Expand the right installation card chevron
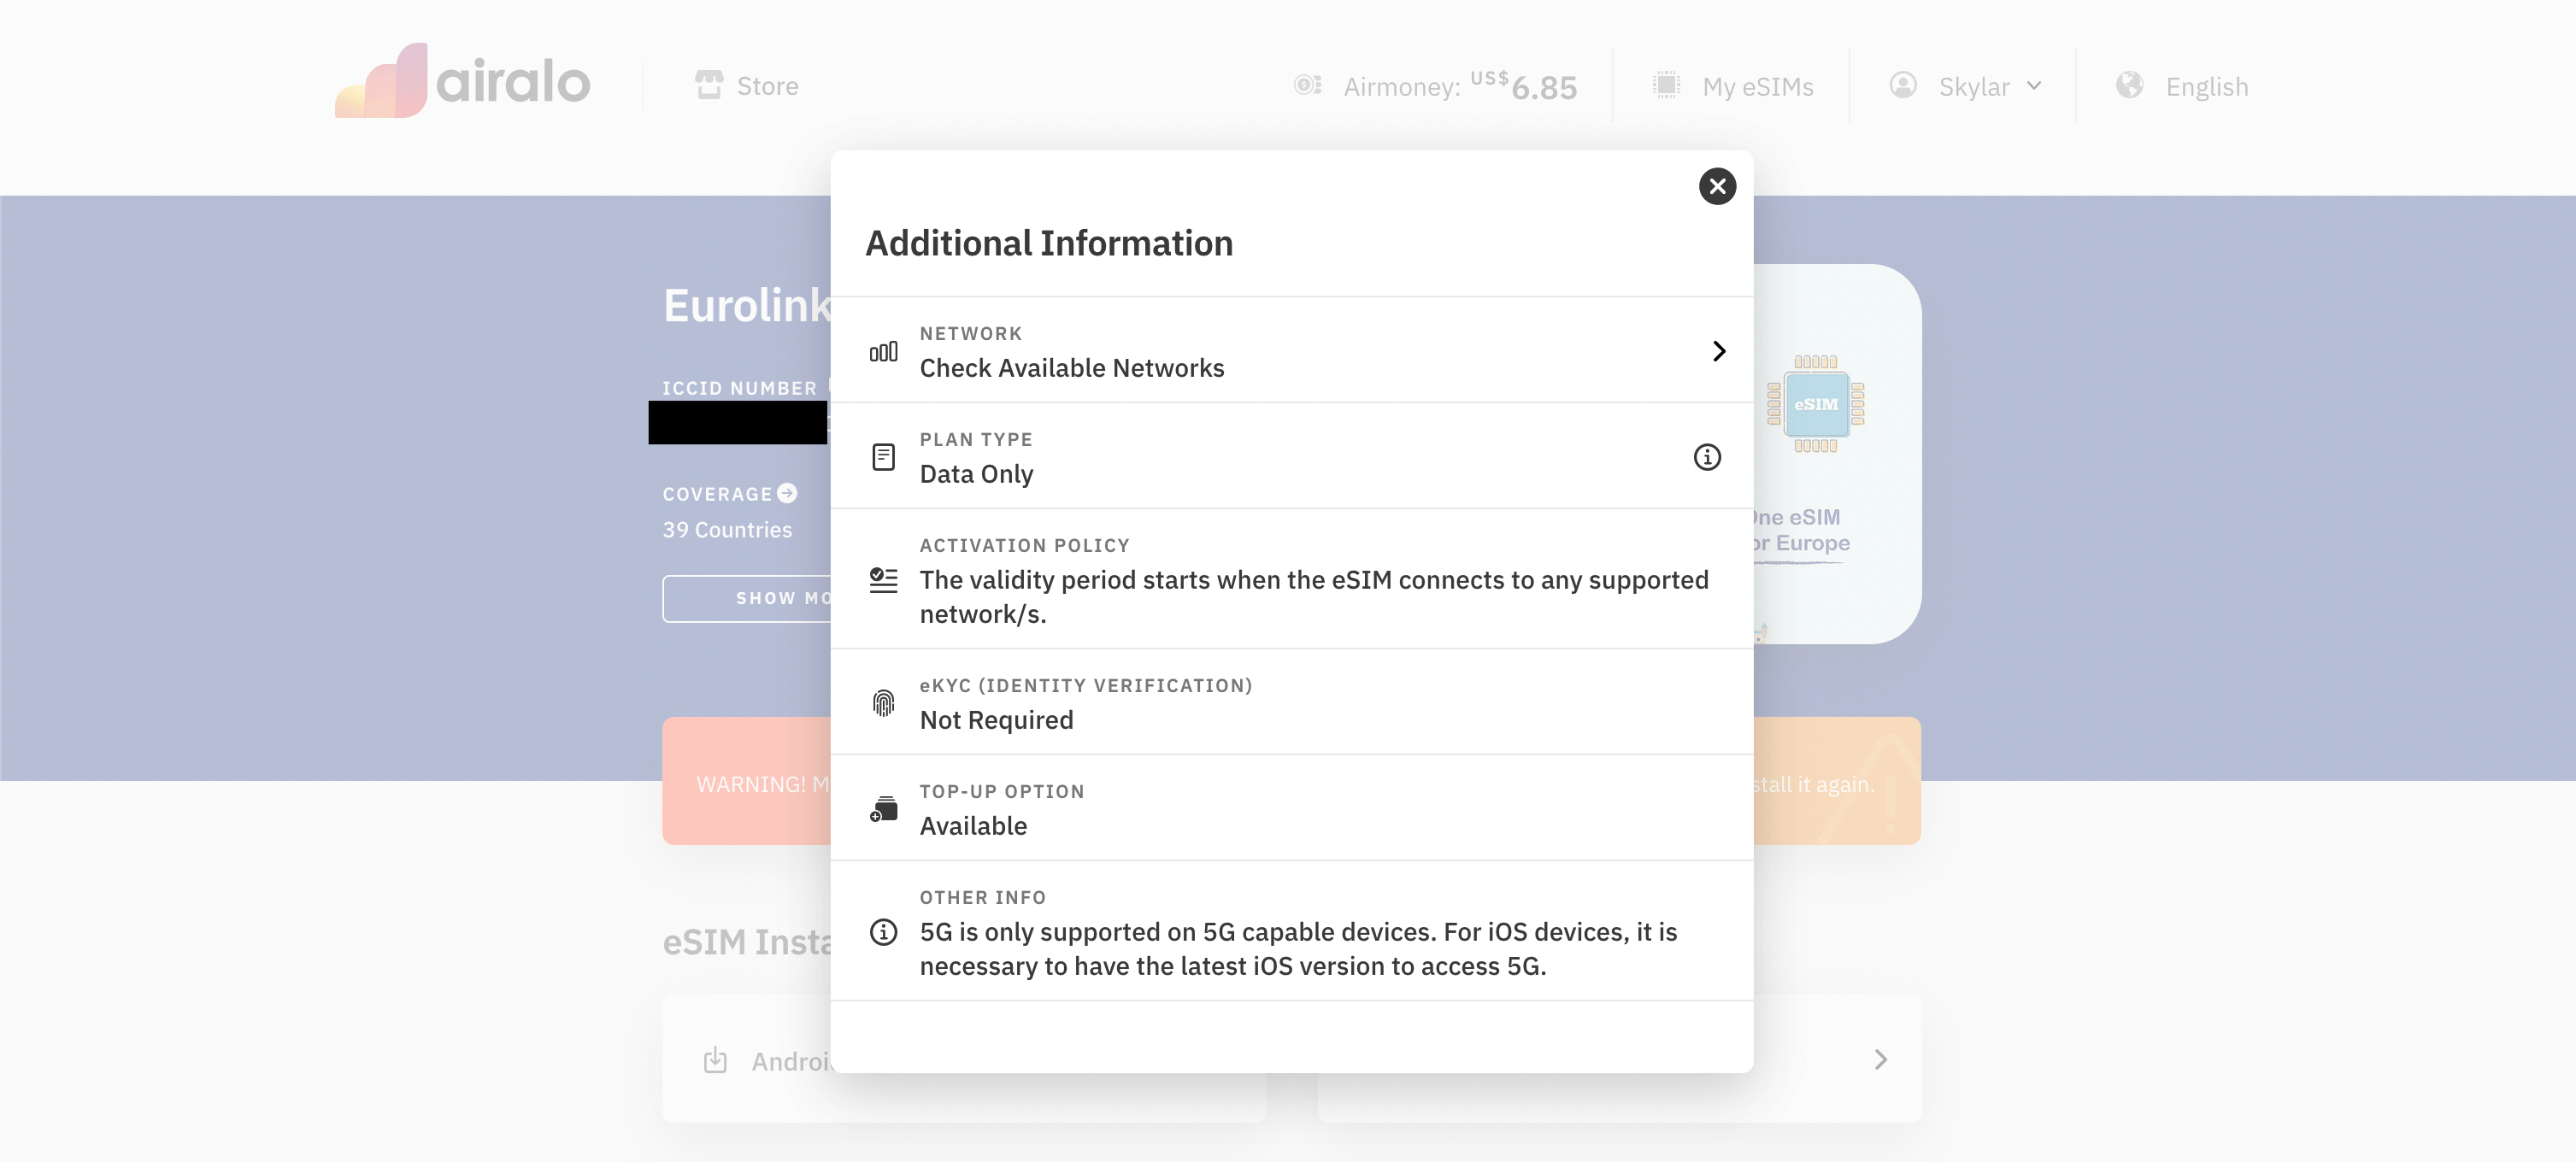The height and width of the screenshot is (1162, 2576). [x=1880, y=1059]
